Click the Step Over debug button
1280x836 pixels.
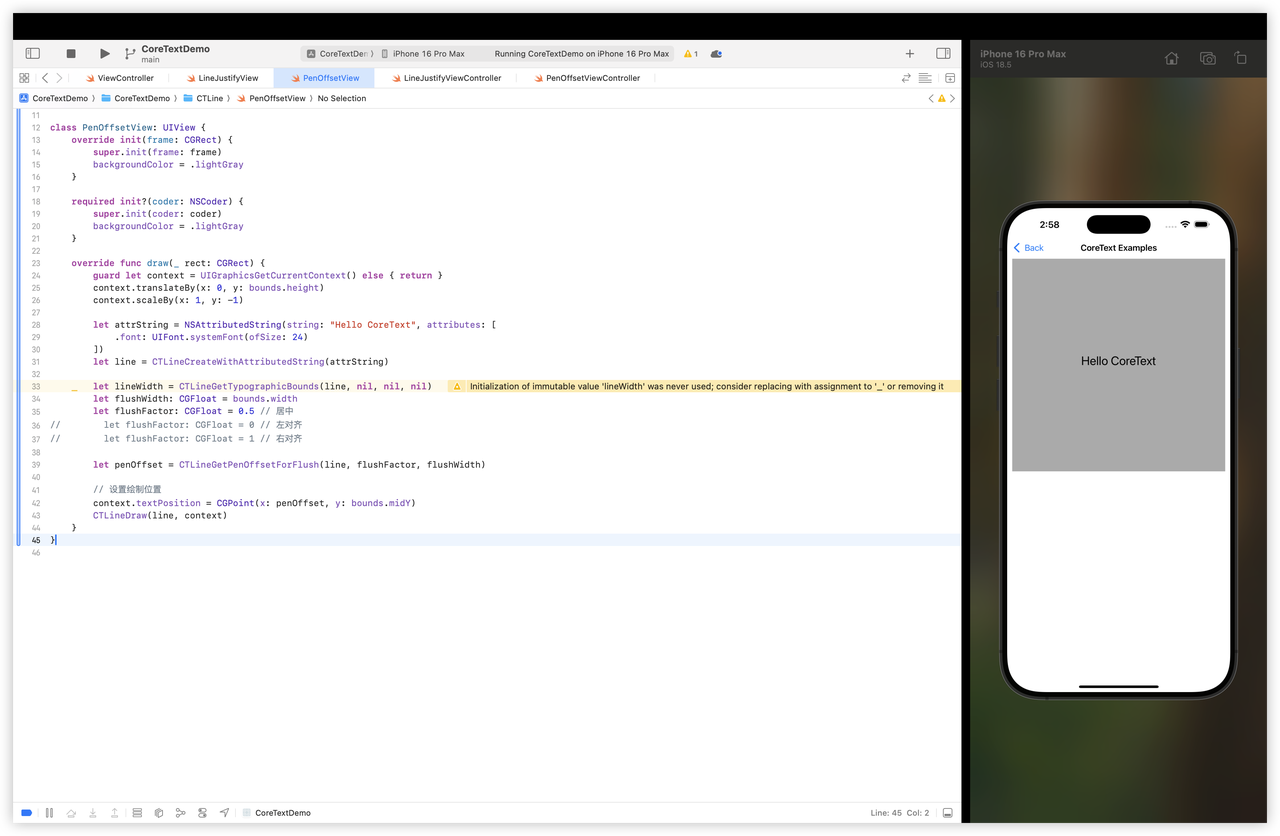71,813
